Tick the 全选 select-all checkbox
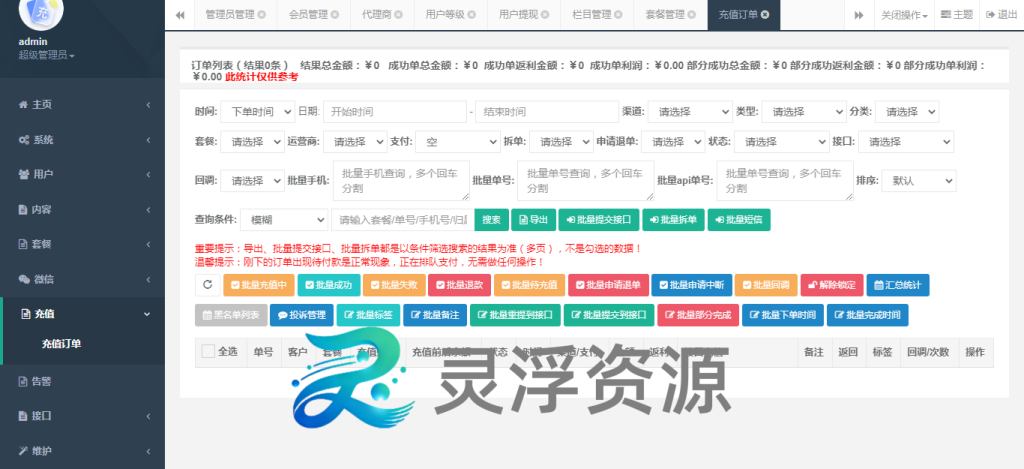This screenshot has width=1024, height=469. (208, 351)
